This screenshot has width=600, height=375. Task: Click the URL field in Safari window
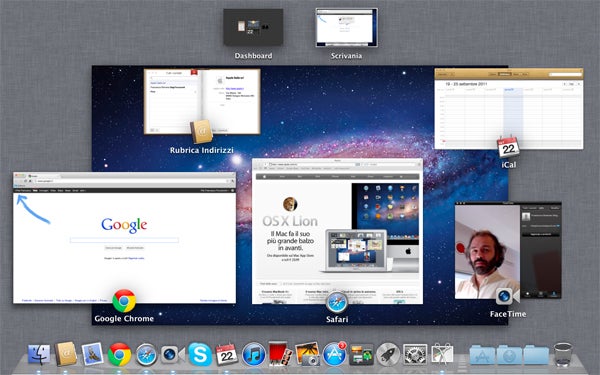pyautogui.click(x=313, y=164)
